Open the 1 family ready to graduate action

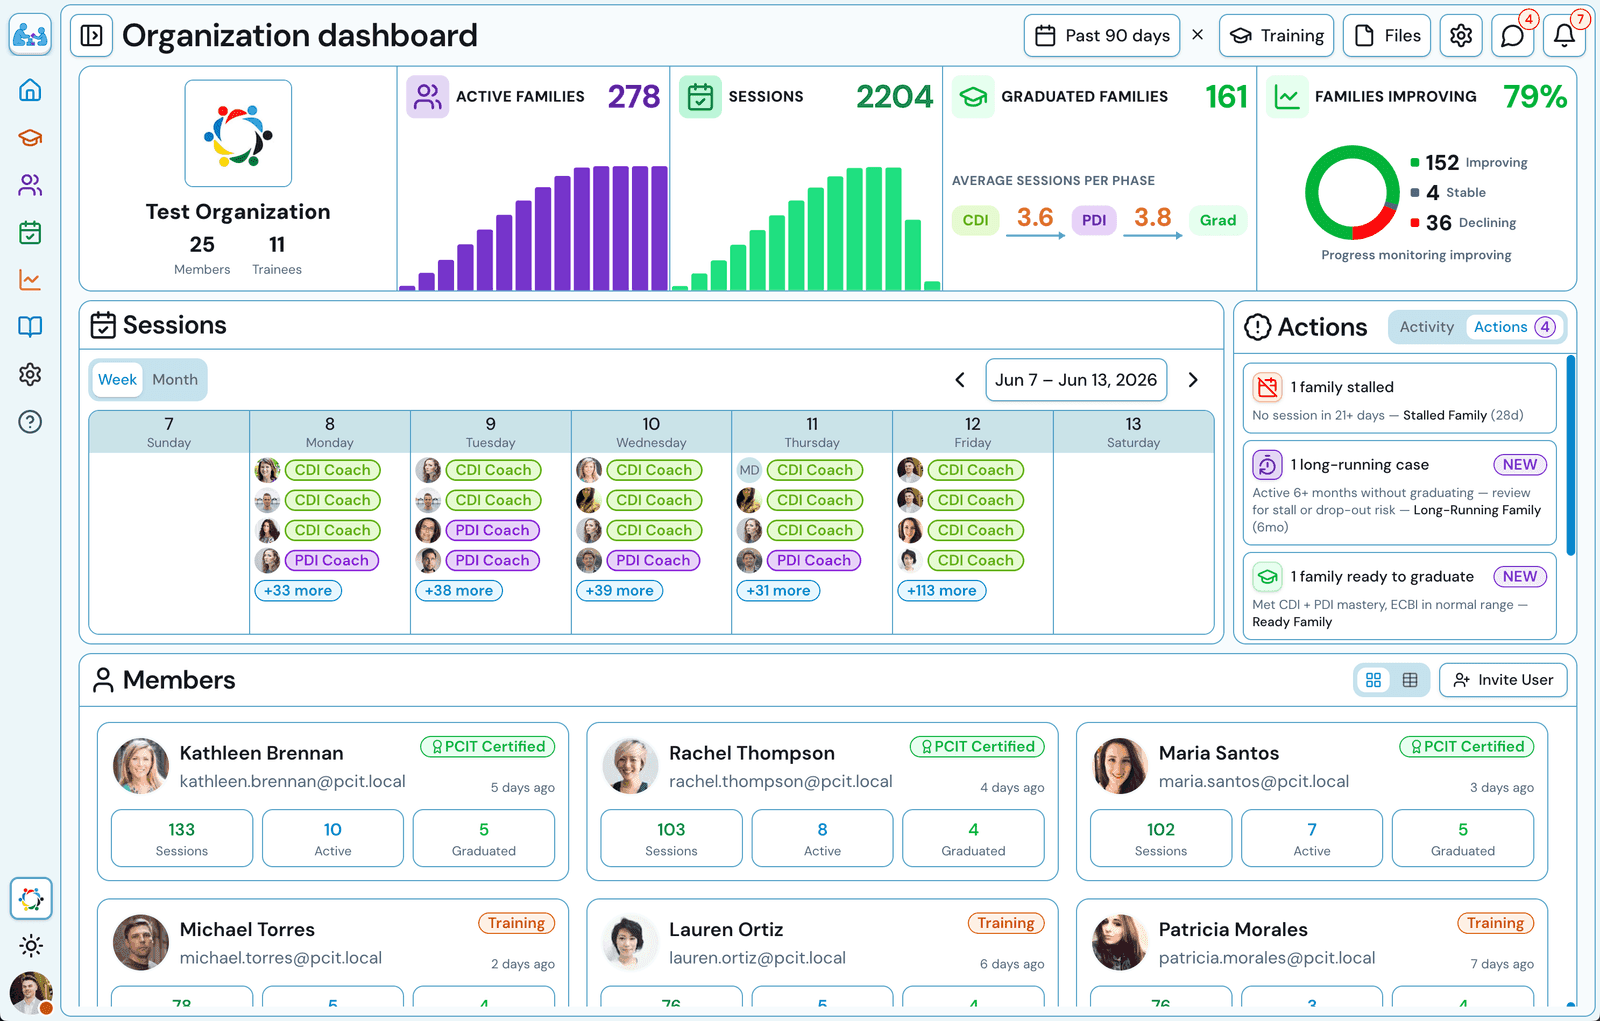tap(1400, 596)
